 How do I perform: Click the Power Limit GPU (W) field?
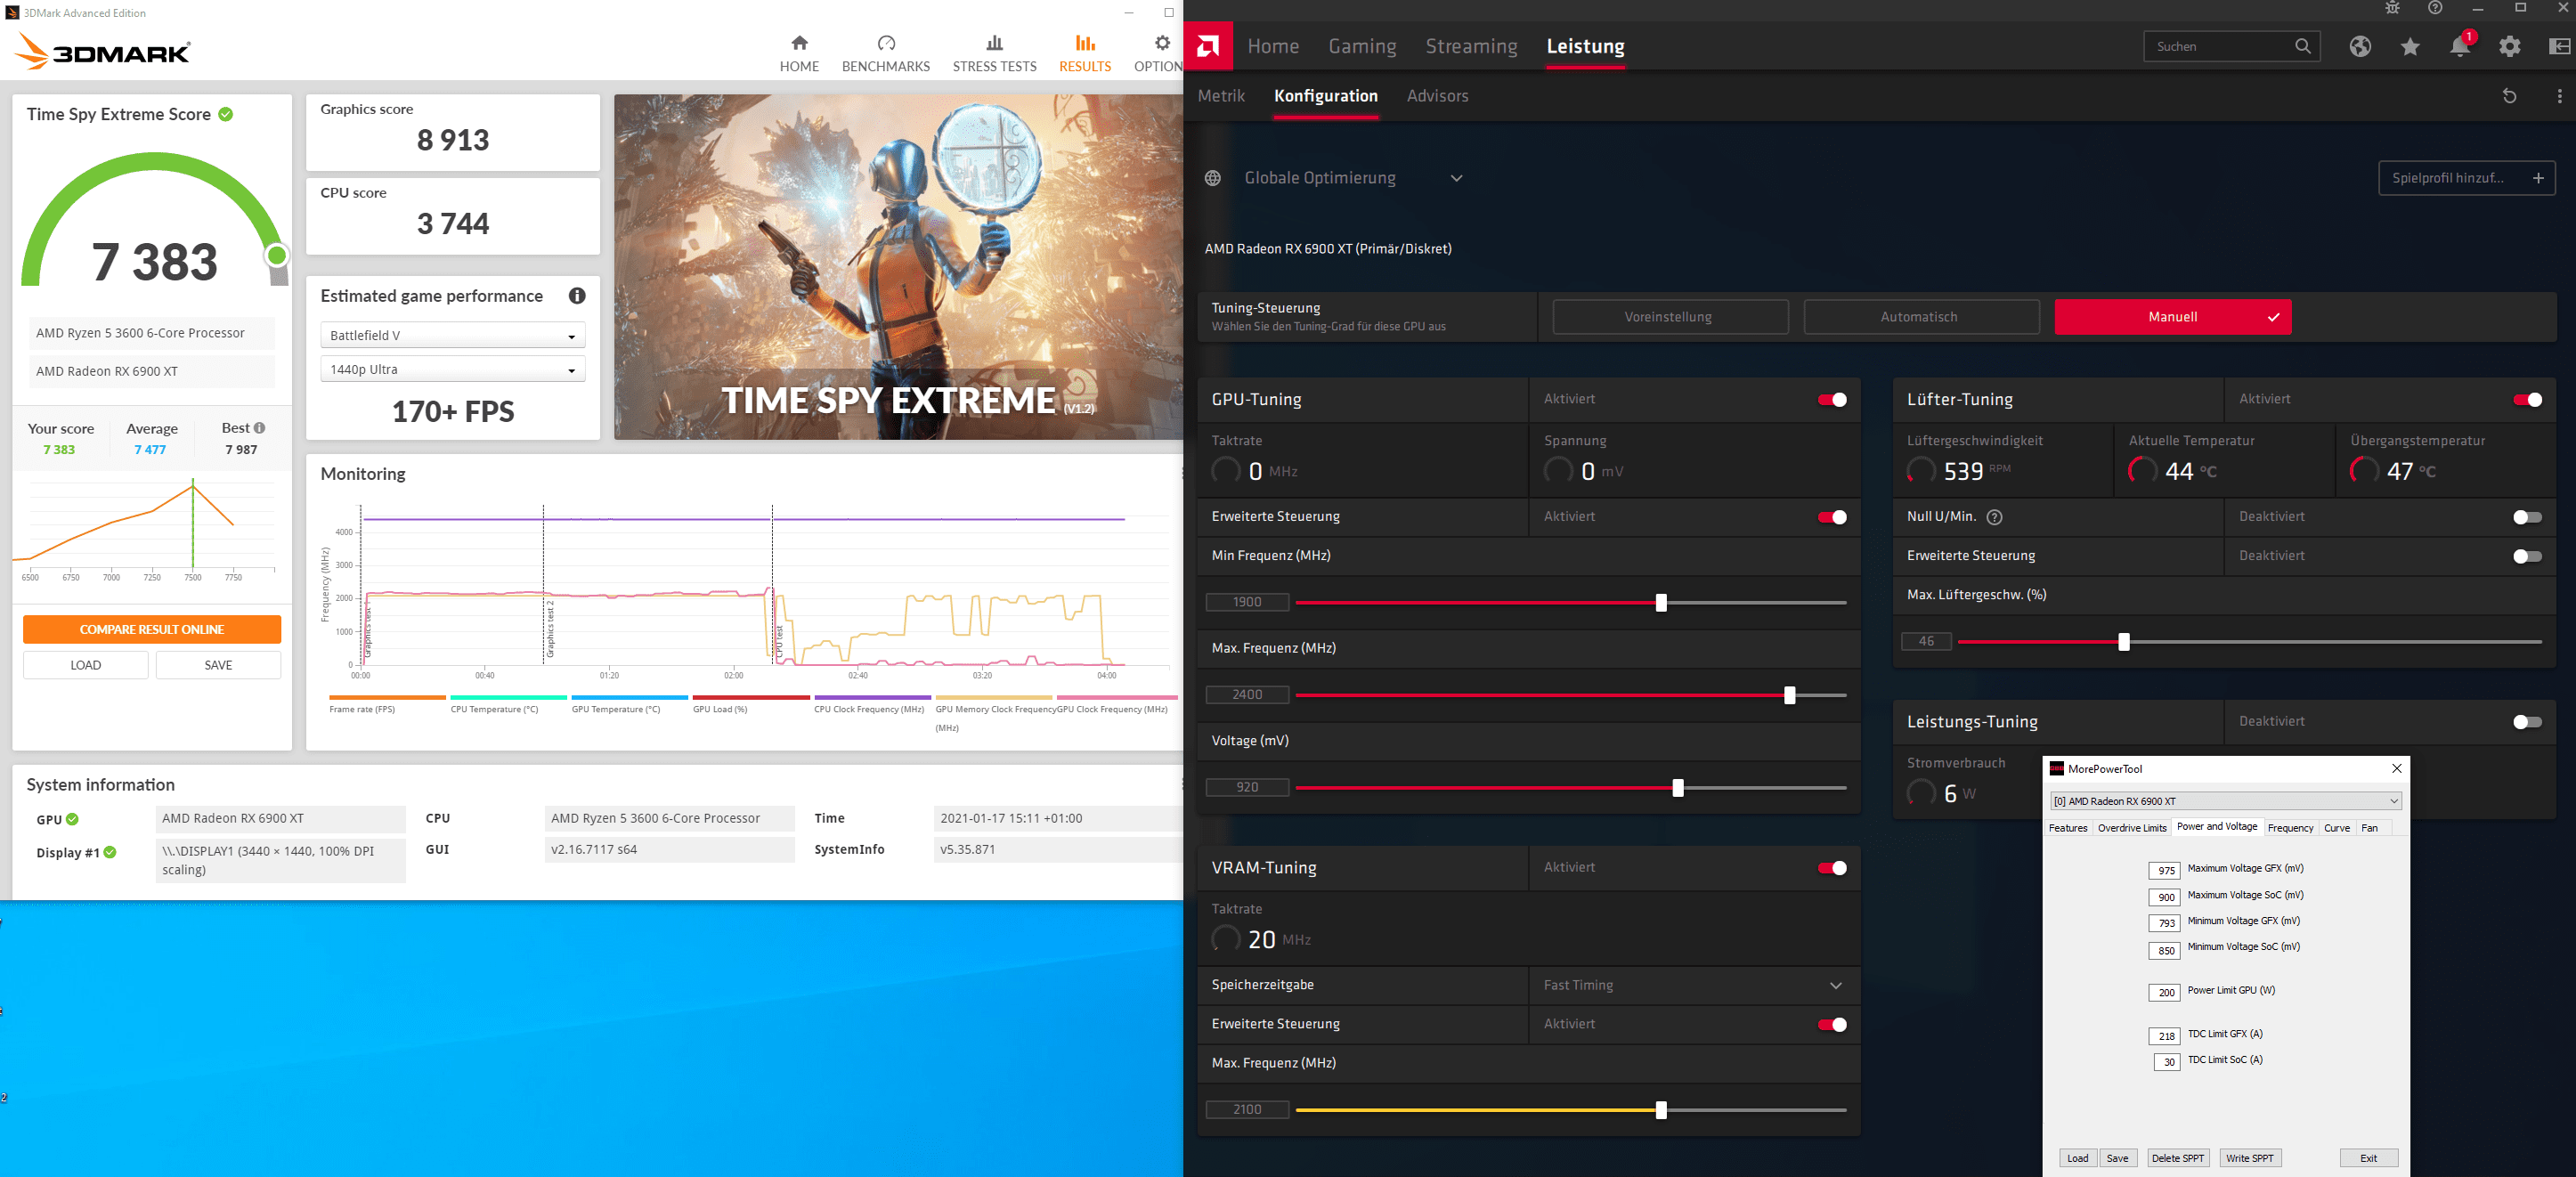pos(2165,992)
